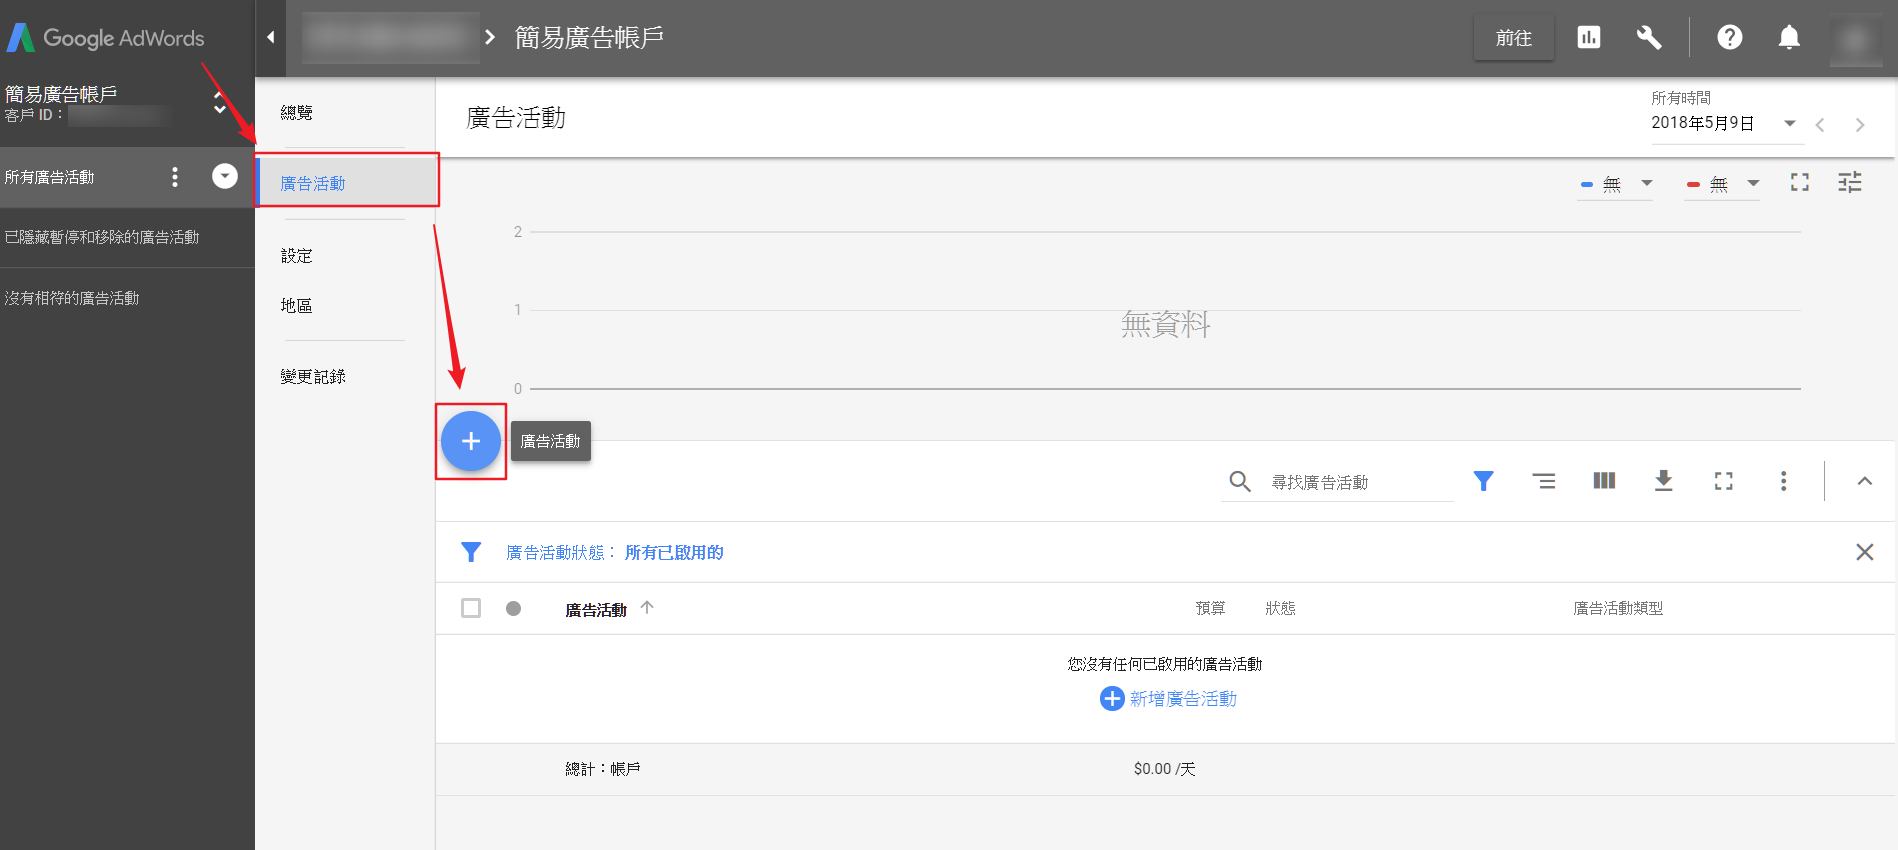Click the blue plus new campaign button

470,441
